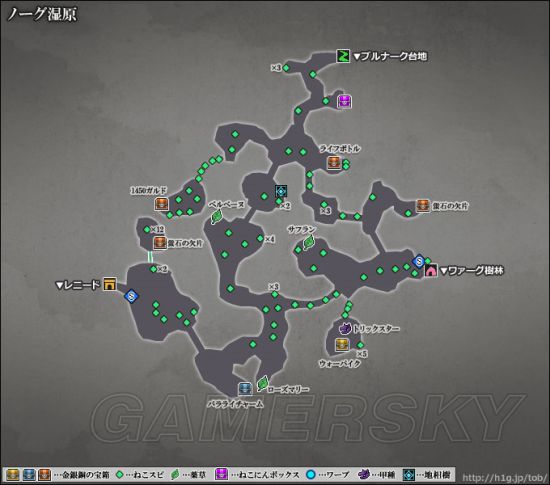The height and width of the screenshot is (485, 550).
Task: Click the ベルベーヌ herb label
Action: coord(227,204)
